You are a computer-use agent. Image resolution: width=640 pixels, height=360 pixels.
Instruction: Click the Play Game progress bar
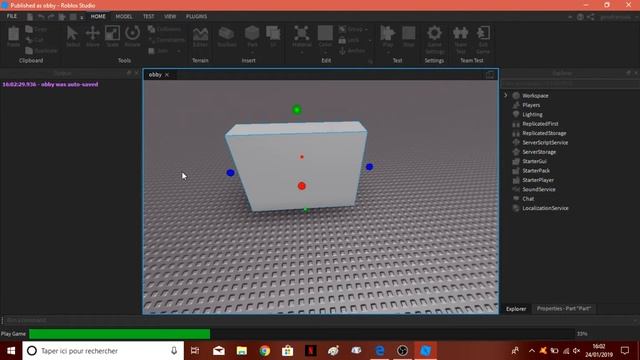pos(301,334)
